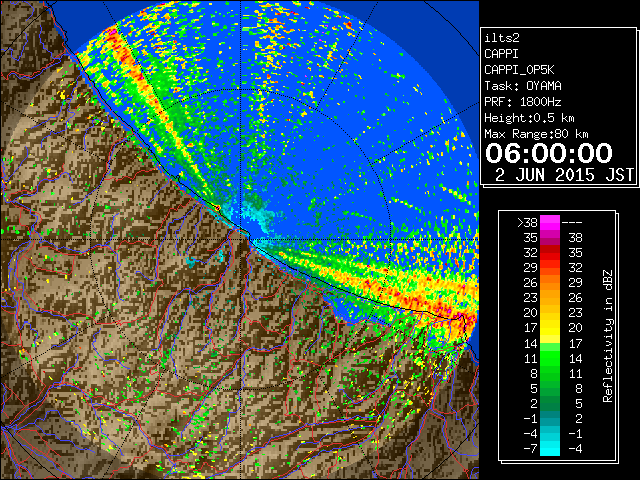
Task: Click the -7 legend value label
Action: [530, 448]
